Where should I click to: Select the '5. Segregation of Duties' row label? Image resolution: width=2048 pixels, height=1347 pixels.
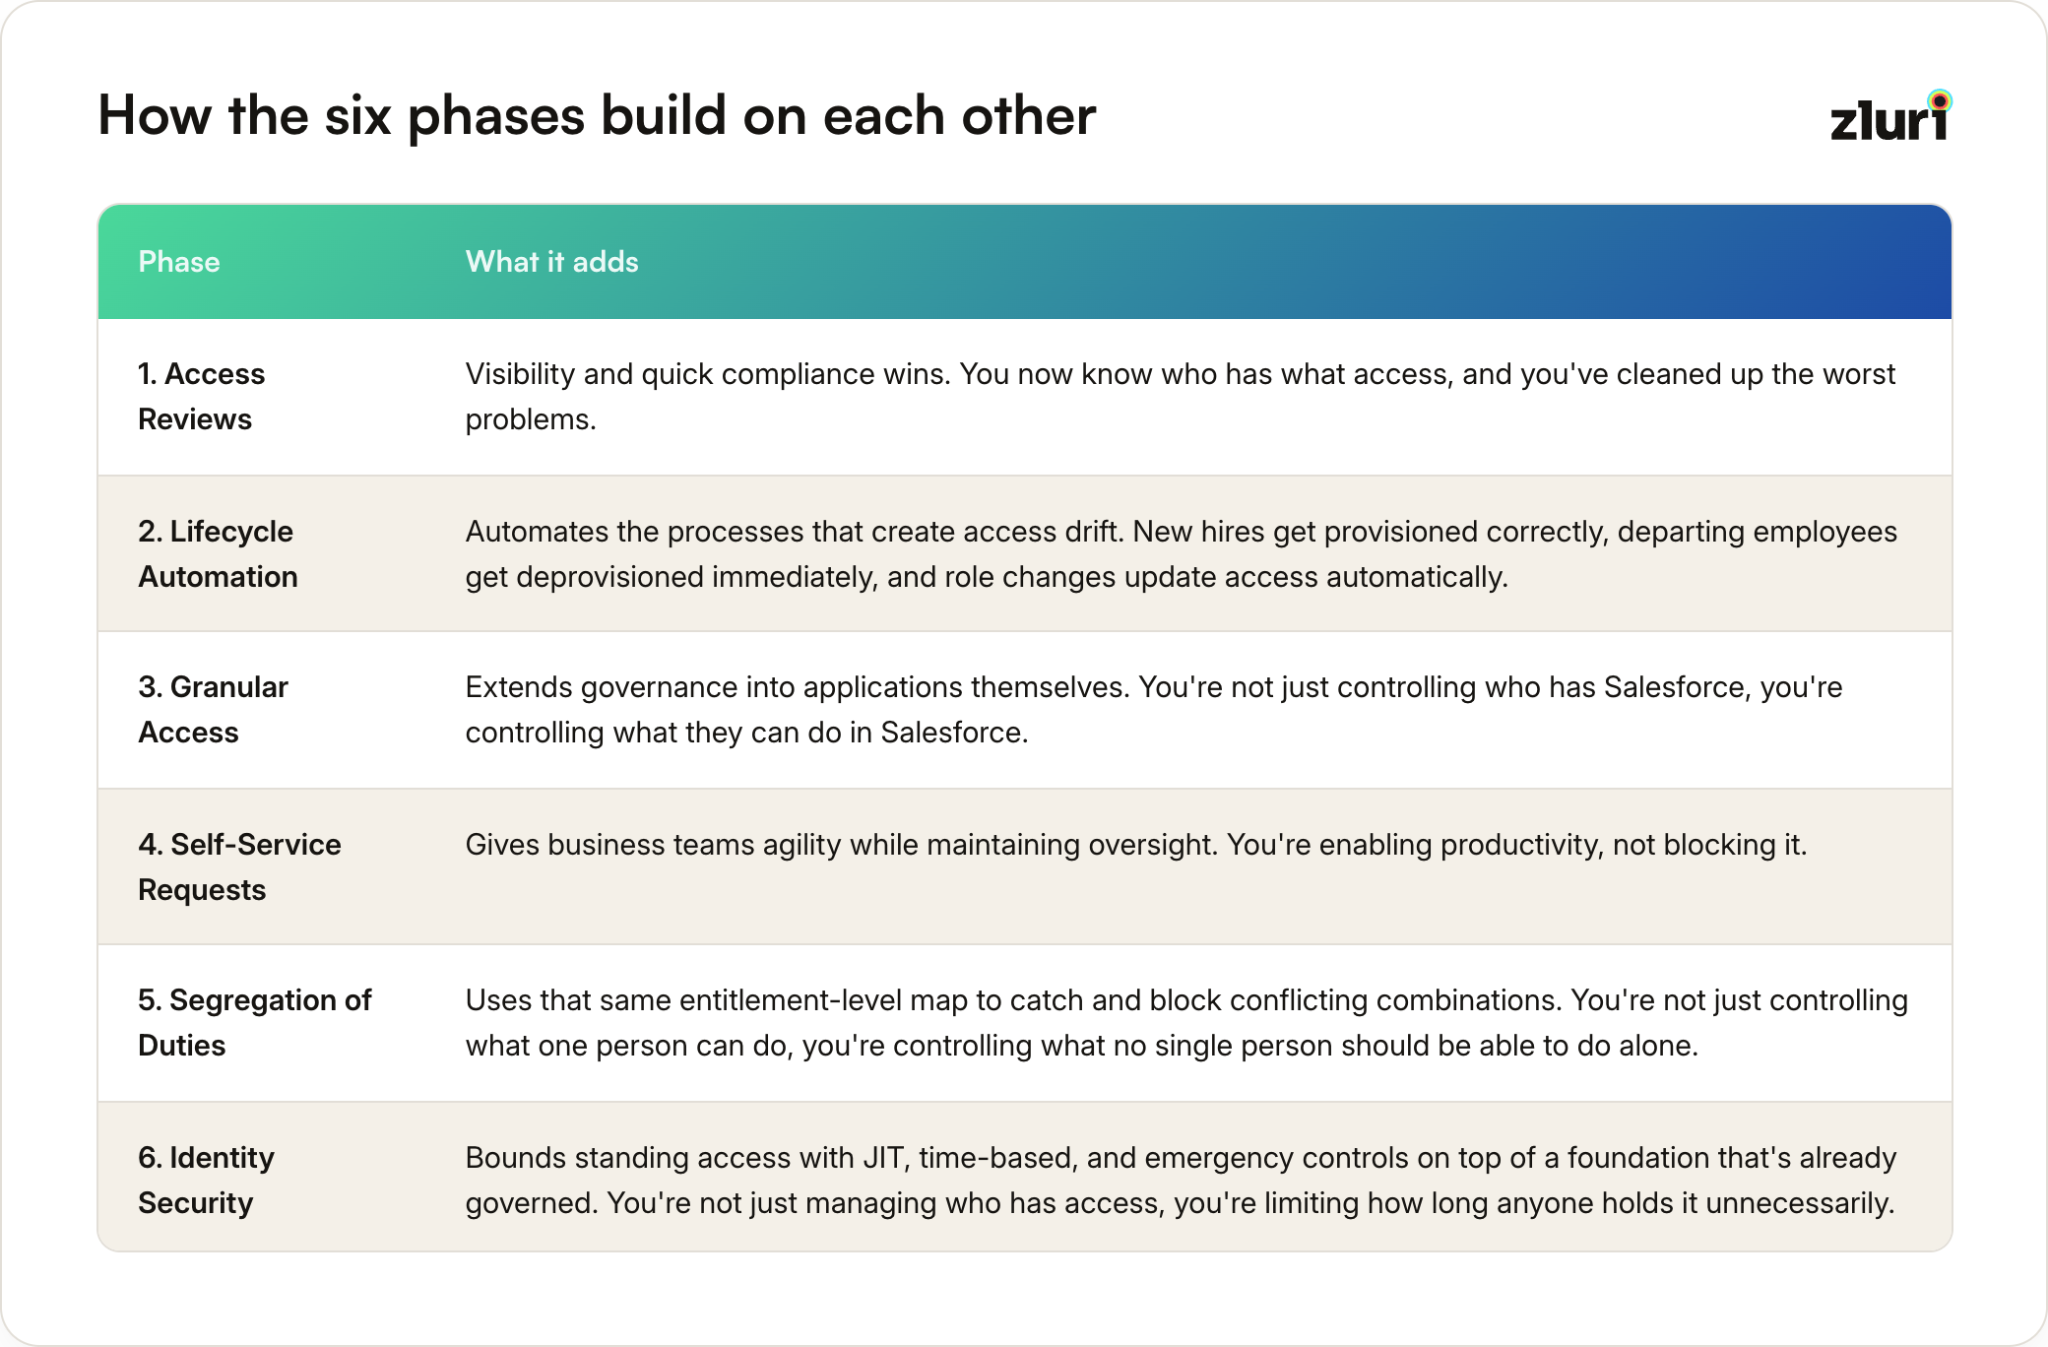(255, 1022)
